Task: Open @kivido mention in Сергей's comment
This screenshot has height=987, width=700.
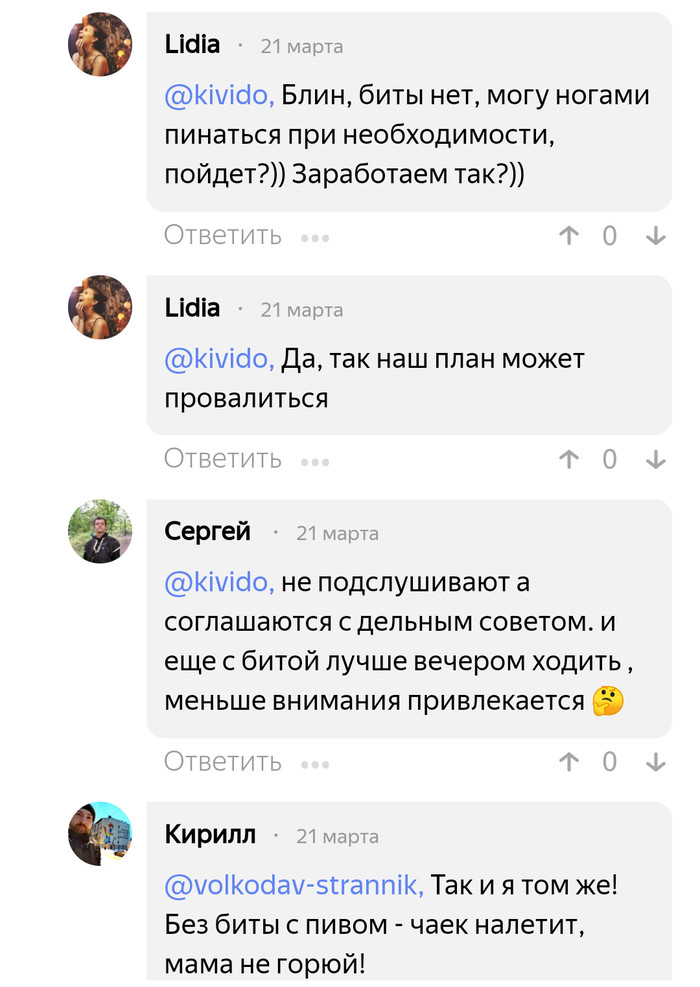Action: pos(219,581)
